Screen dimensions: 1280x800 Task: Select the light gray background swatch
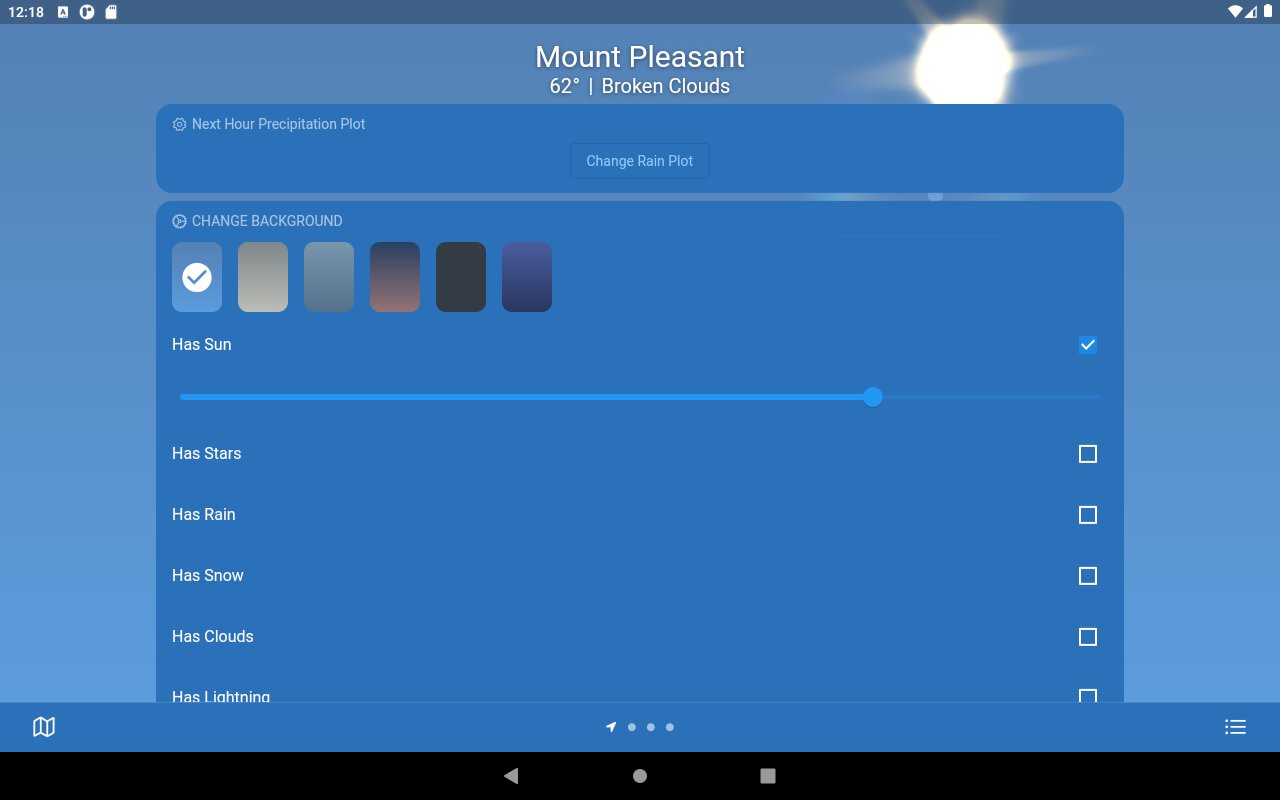coord(263,277)
